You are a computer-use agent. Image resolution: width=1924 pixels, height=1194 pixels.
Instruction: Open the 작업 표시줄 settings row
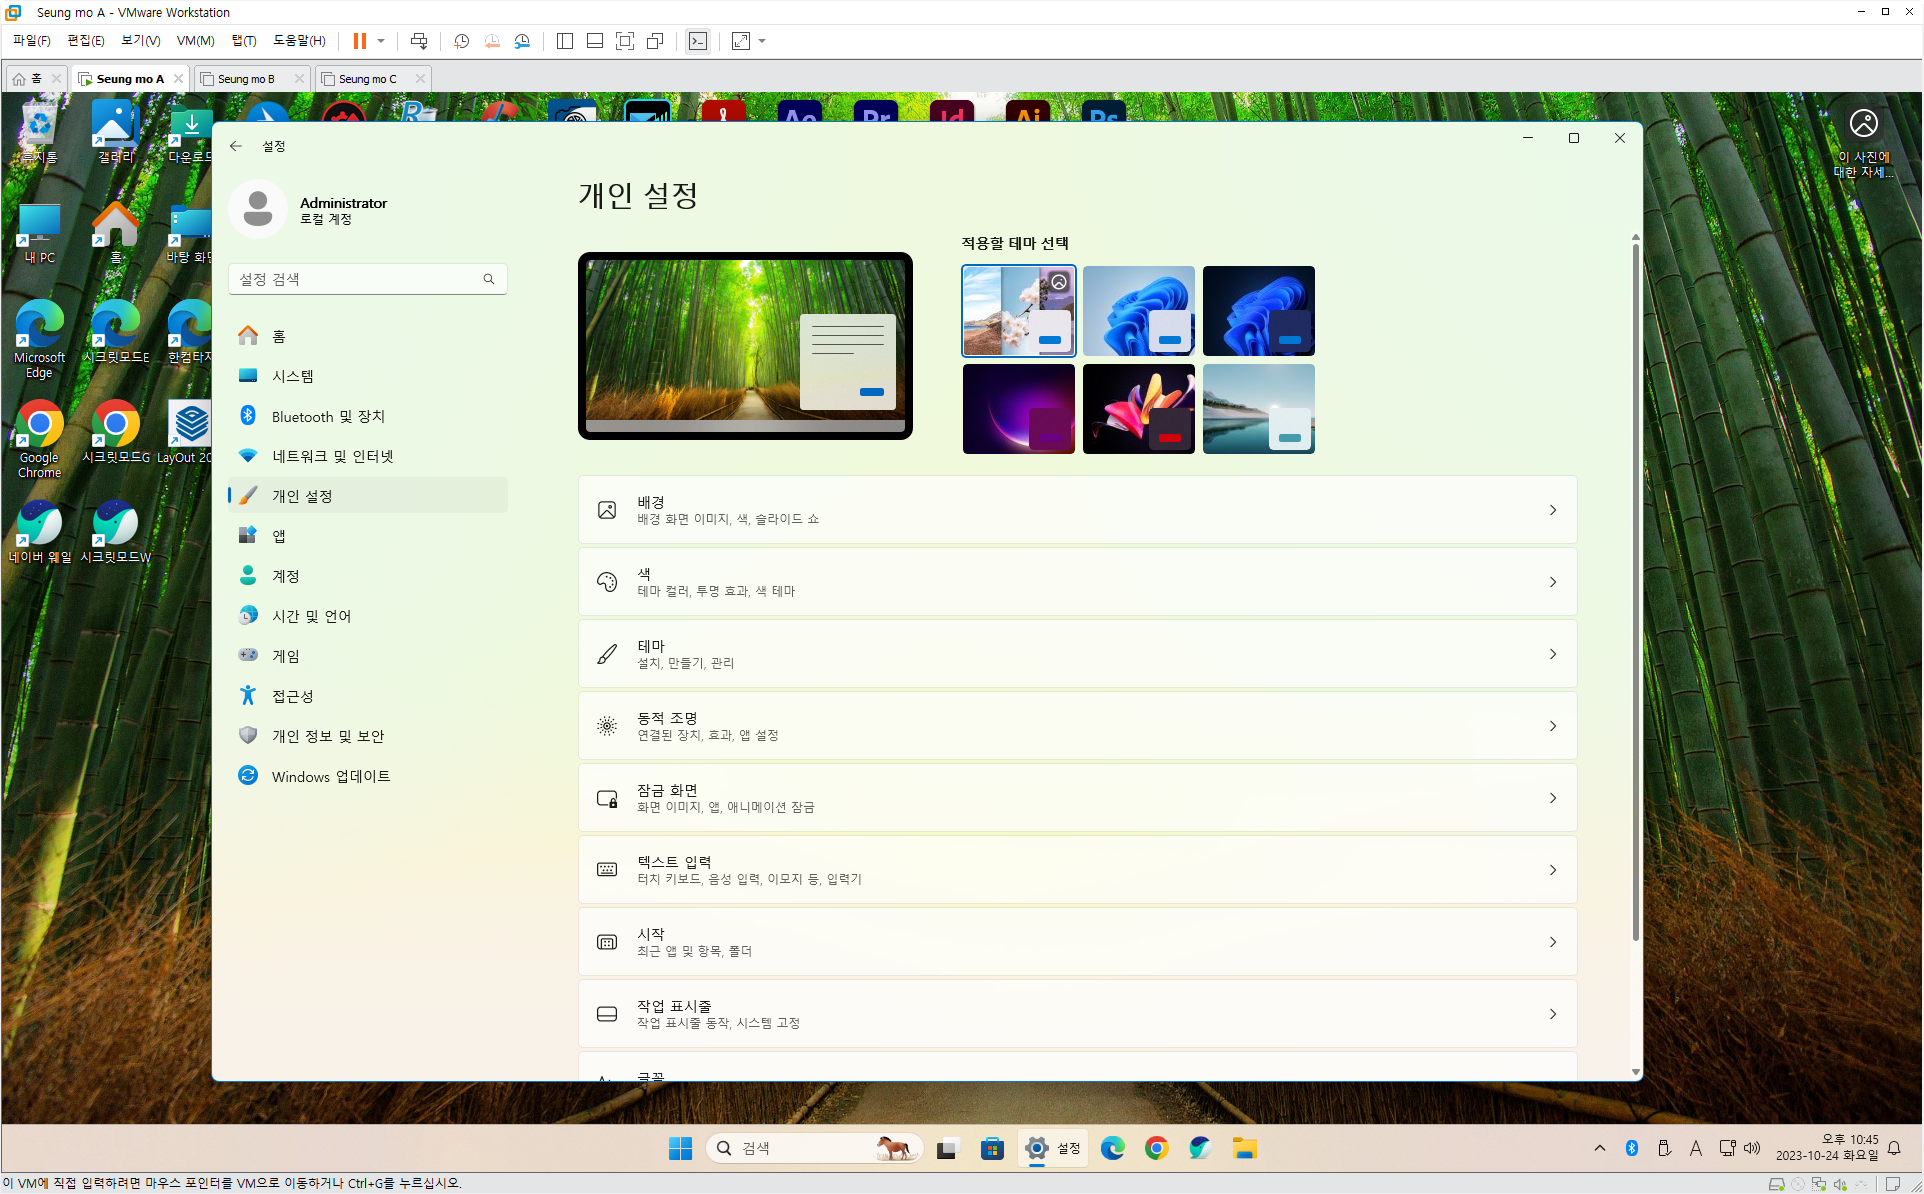1077,1014
